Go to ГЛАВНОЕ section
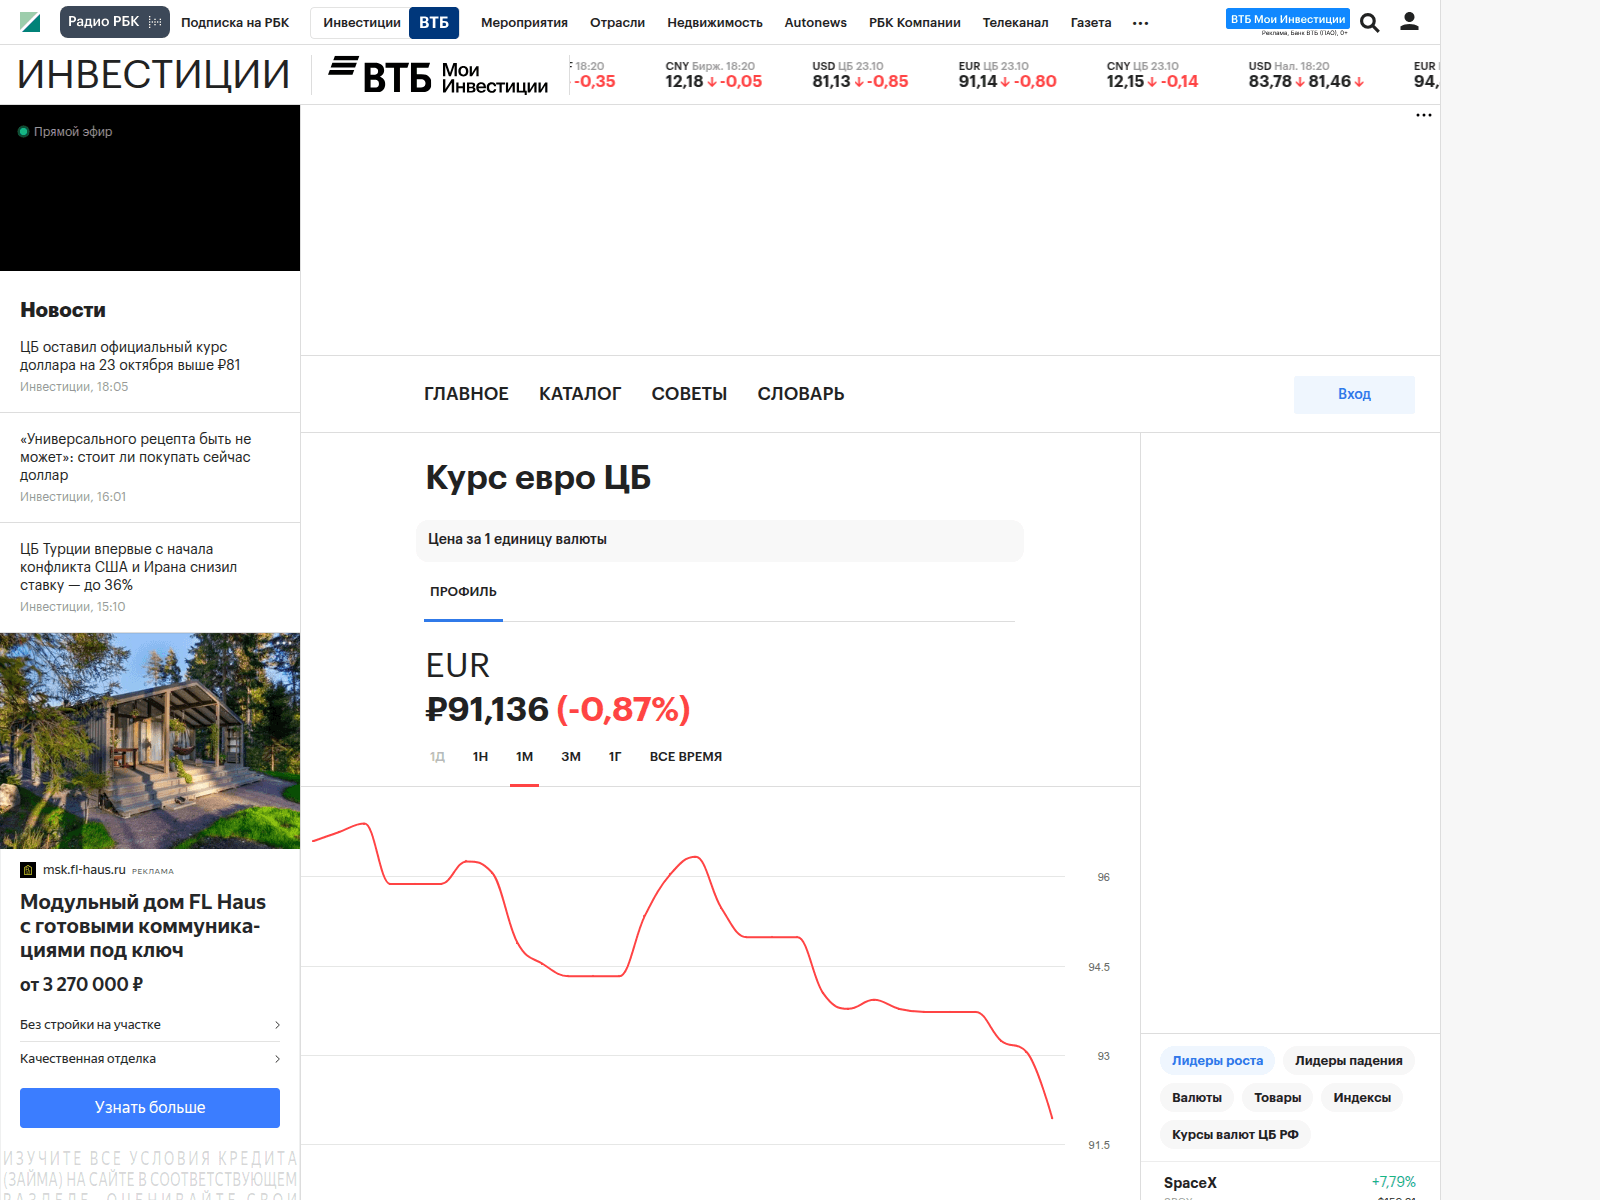This screenshot has height=1200, width=1600. [x=466, y=394]
